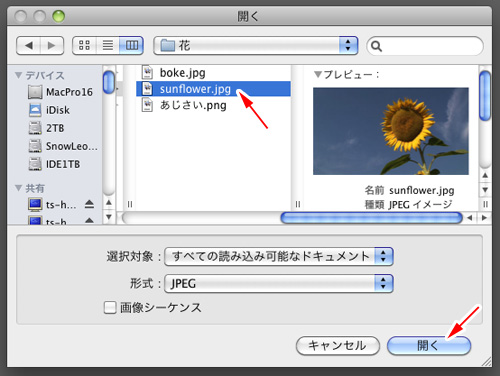Click the sidebar vertical scrollbar thumb
Image resolution: width=500 pixels, height=376 pixels.
[109, 82]
